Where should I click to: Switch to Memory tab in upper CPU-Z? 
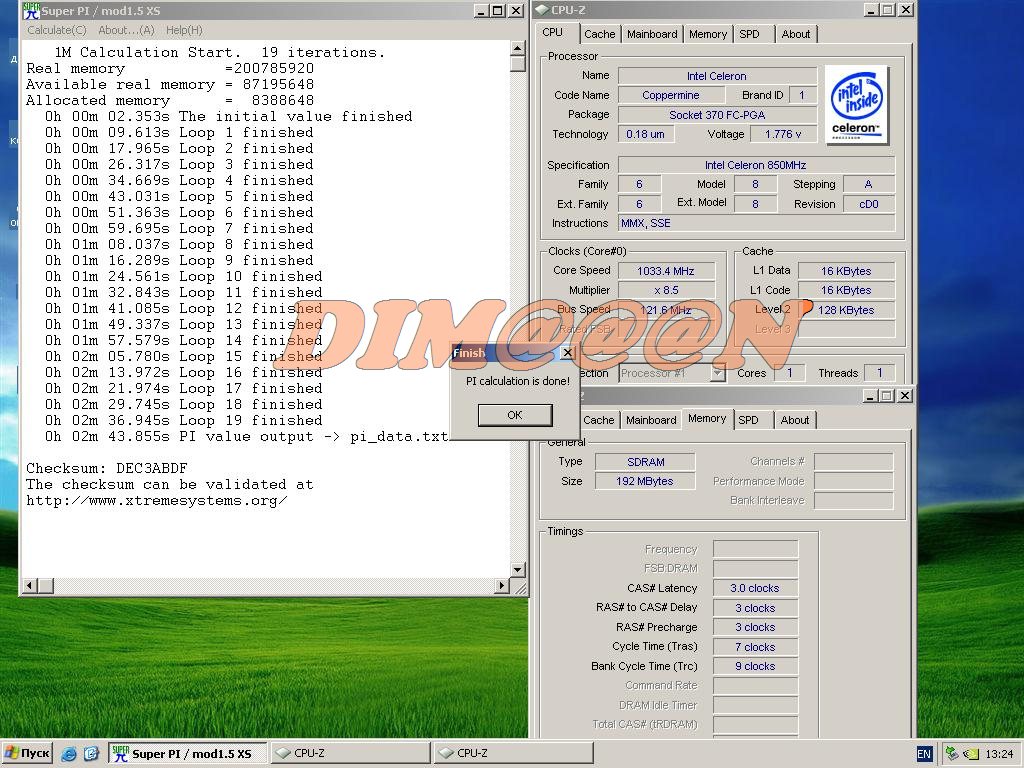708,34
